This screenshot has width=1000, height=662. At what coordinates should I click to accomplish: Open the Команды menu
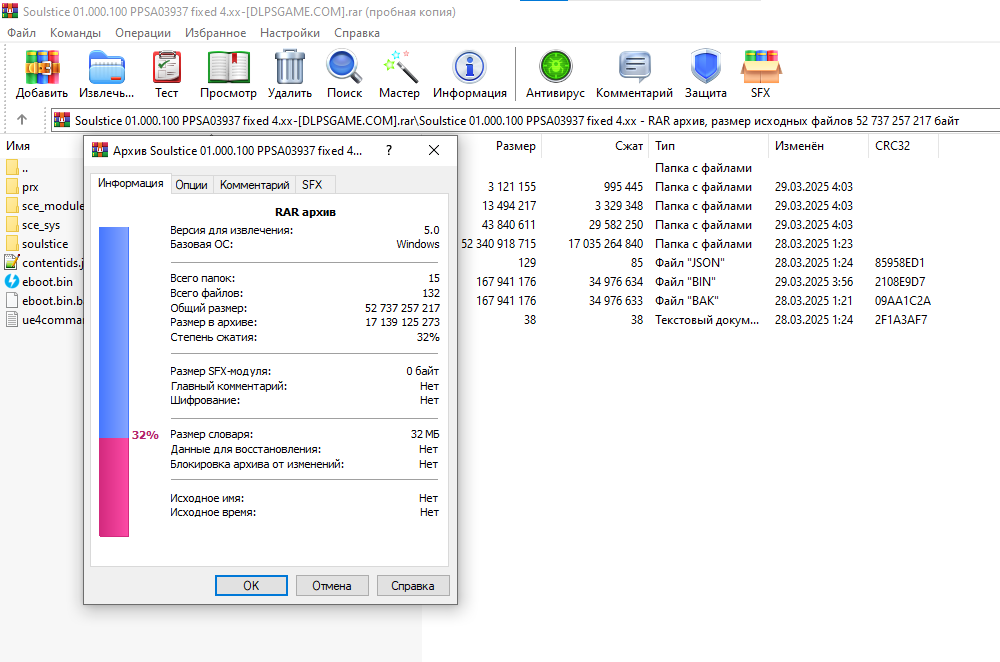75,33
